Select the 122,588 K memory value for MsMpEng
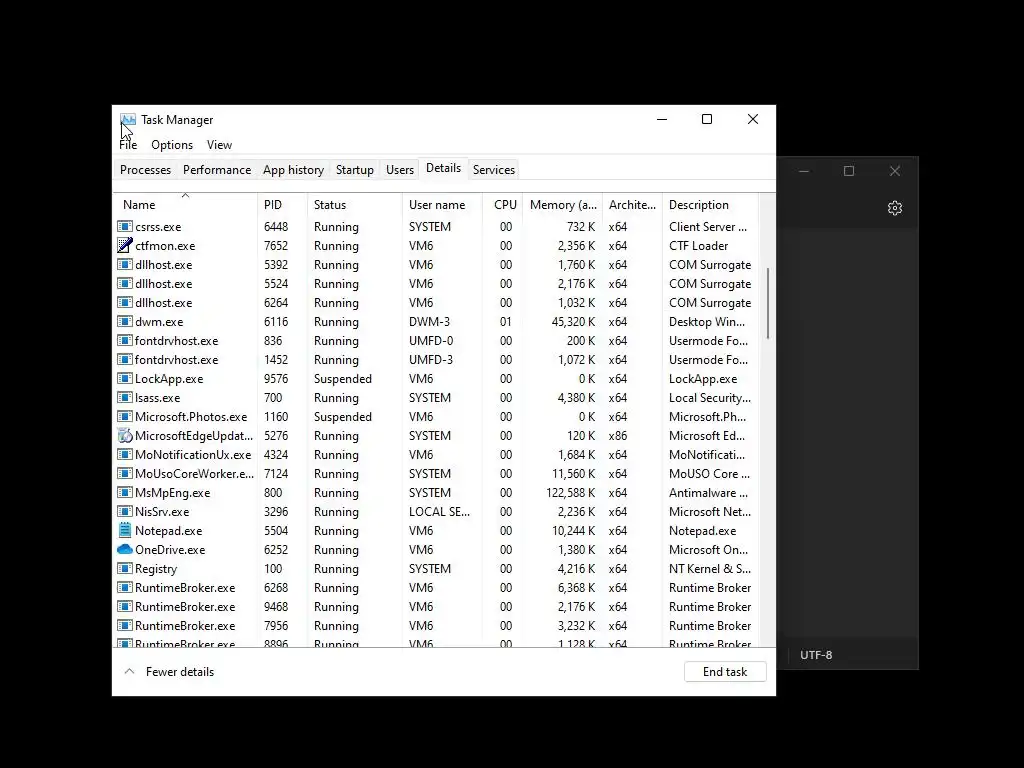The height and width of the screenshot is (768, 1024). 570,492
